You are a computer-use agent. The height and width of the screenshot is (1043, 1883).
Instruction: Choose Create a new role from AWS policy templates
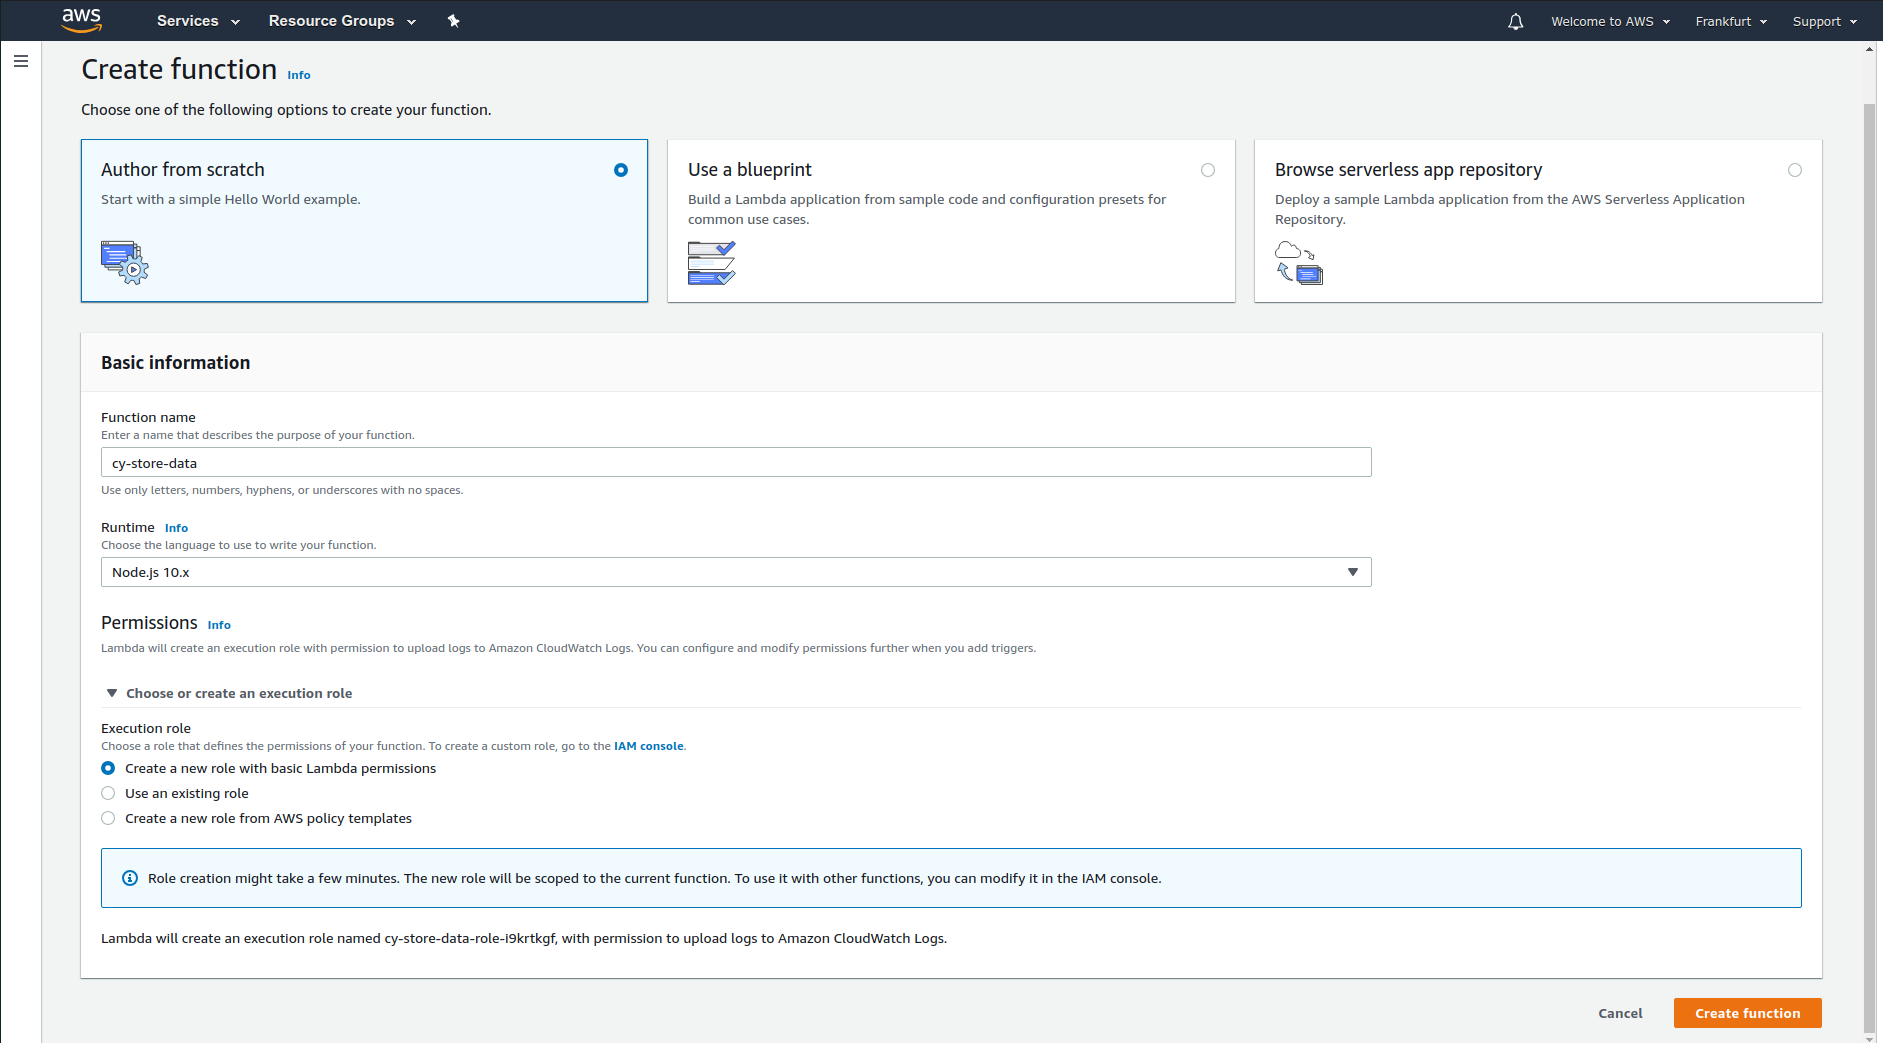click(108, 818)
